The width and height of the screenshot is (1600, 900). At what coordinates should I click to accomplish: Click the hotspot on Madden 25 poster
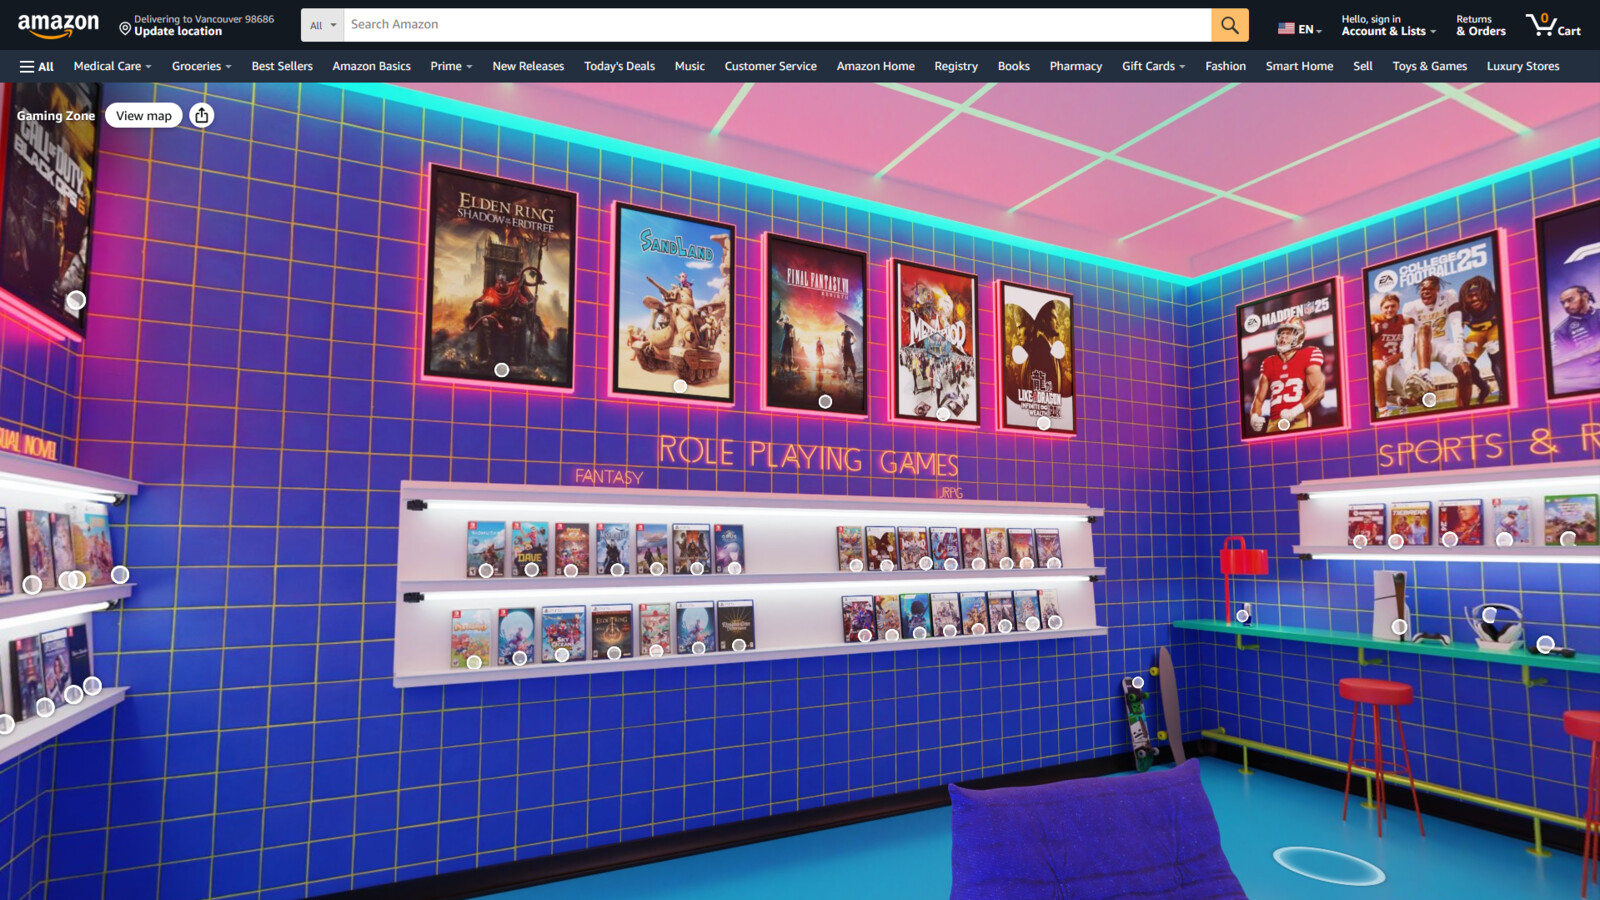[1284, 424]
